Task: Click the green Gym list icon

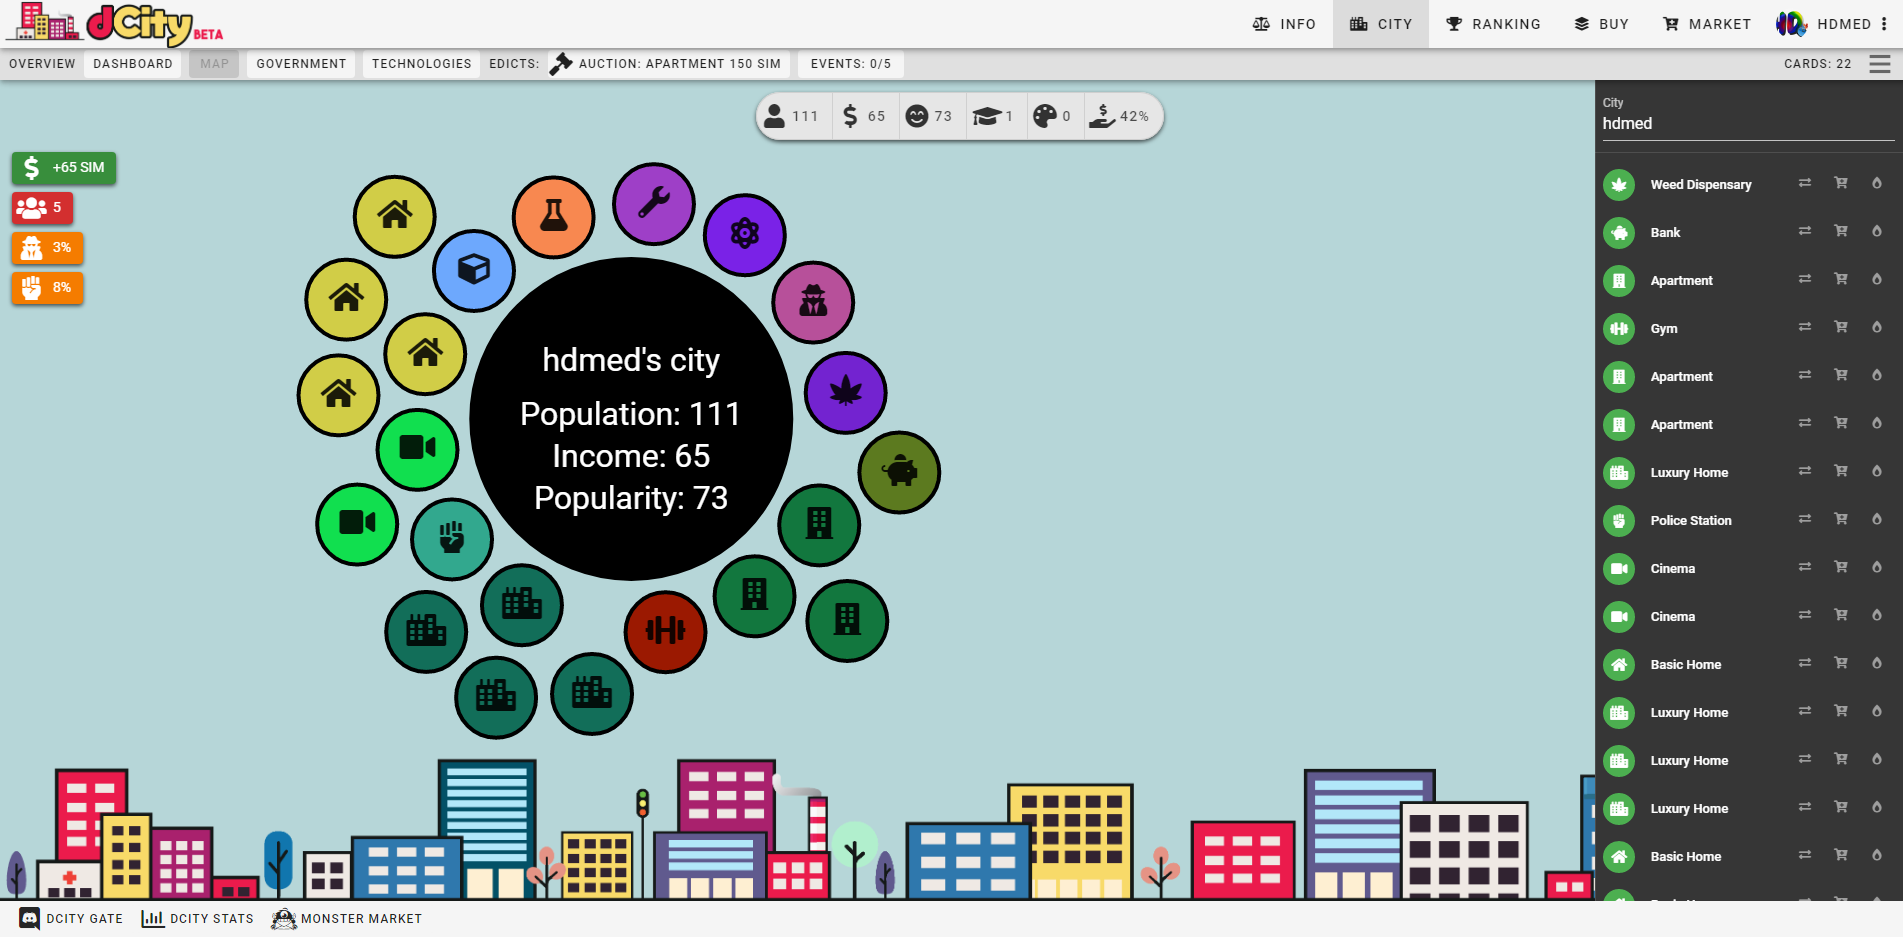Action: [1619, 329]
